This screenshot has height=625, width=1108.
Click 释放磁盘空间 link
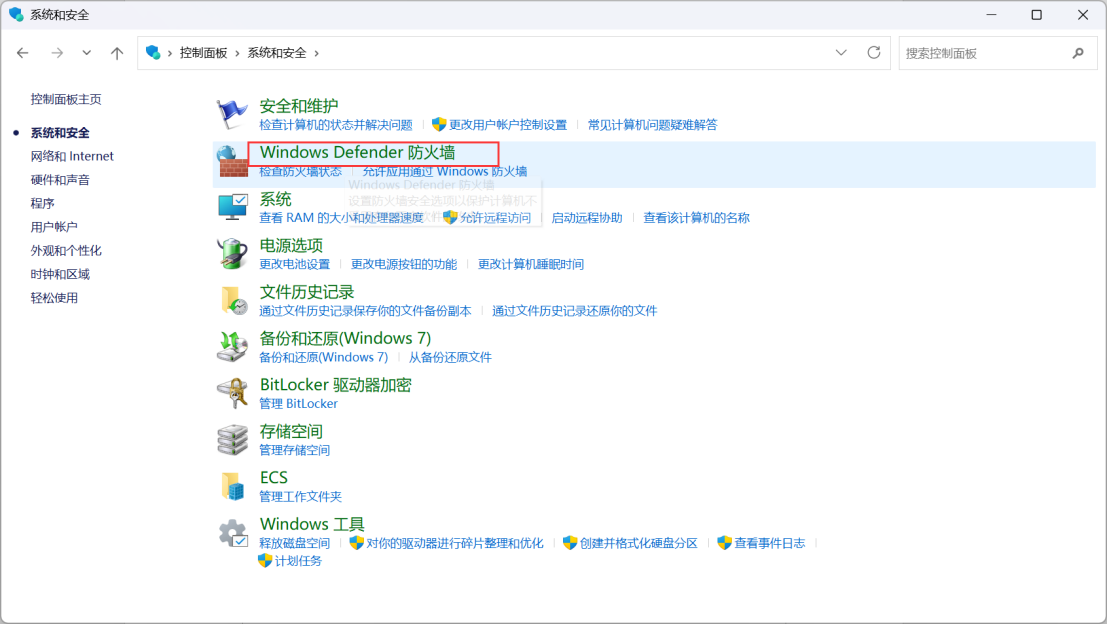[295, 544]
